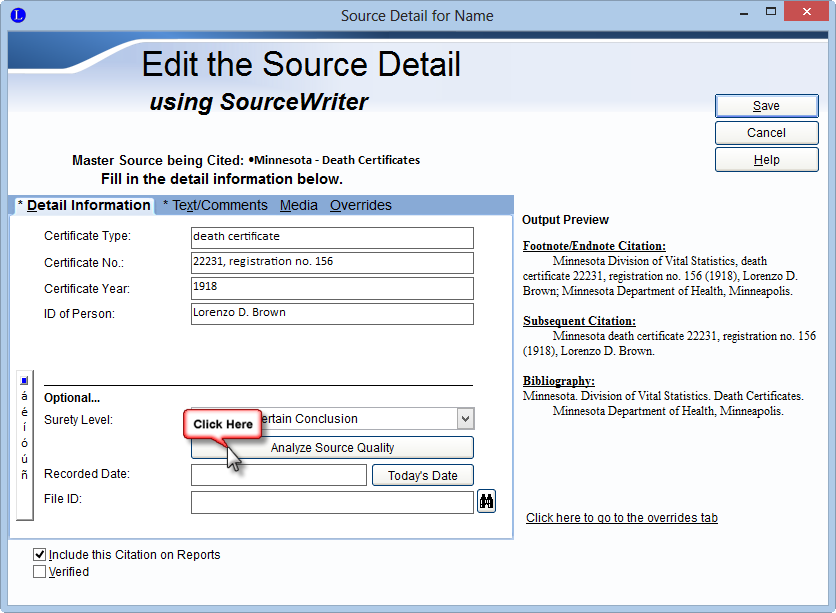Click the Today's Date button

(422, 475)
